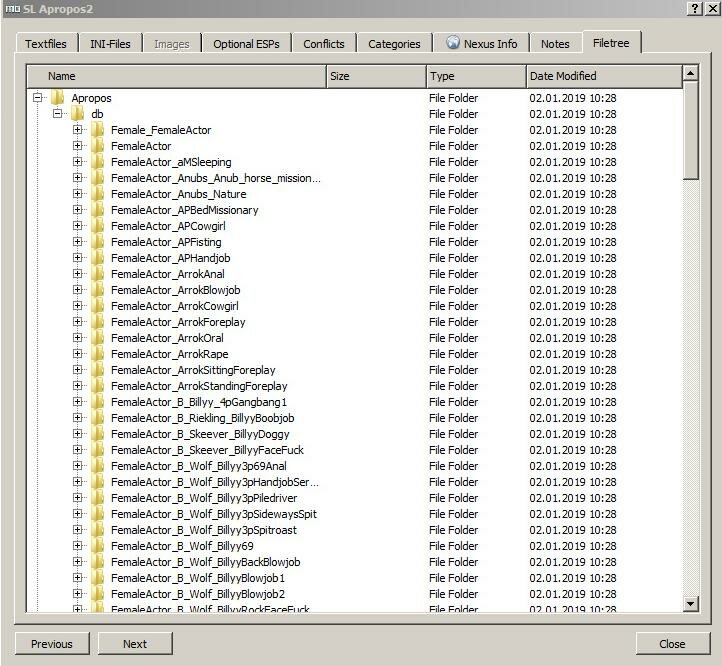The image size is (722, 666).
Task: Open the Nexus Info tab
Action: 482,44
